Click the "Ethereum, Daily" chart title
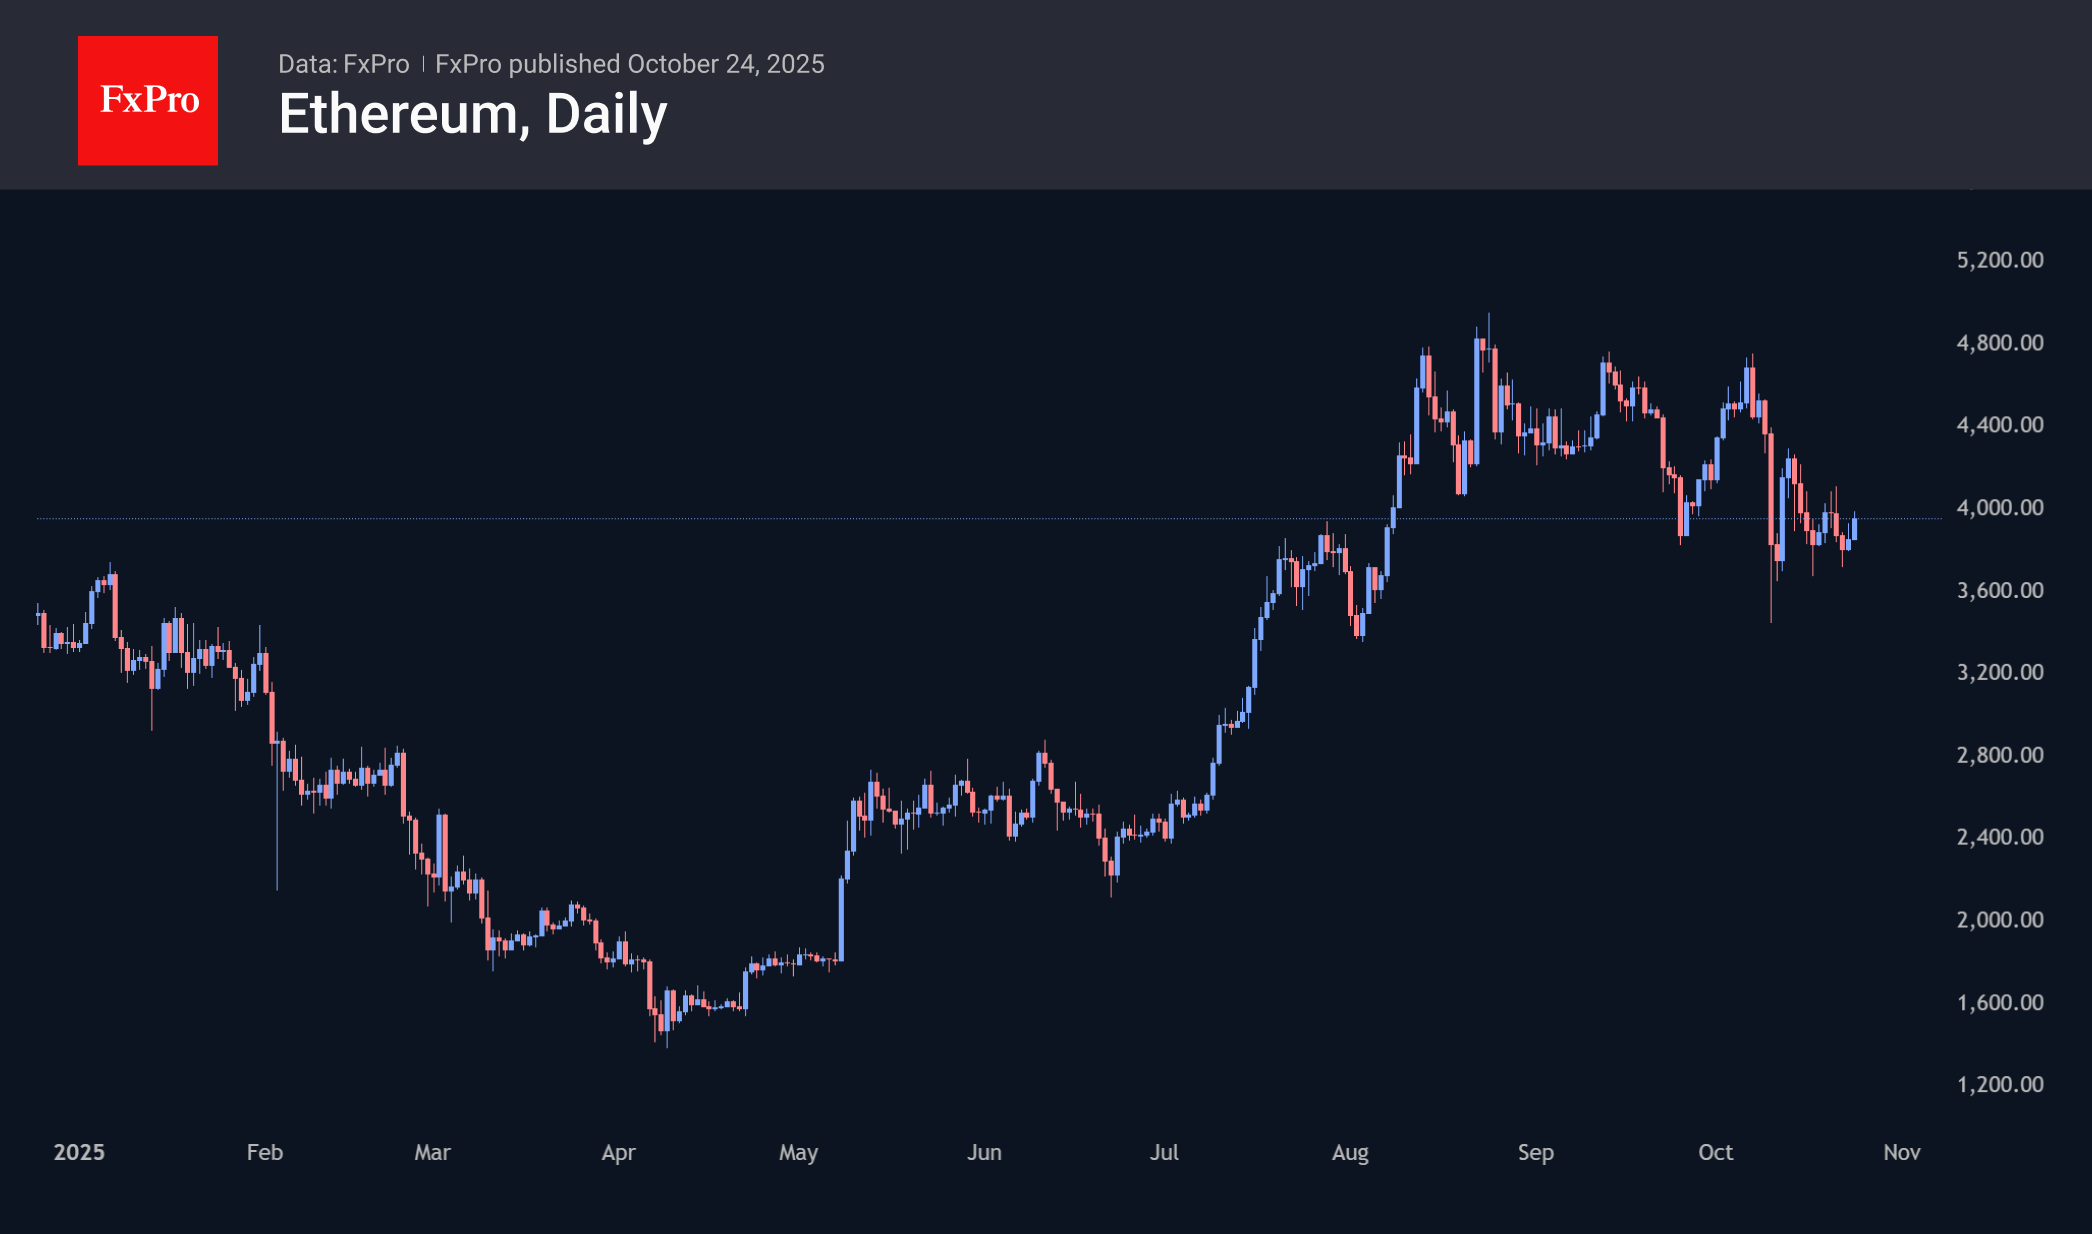The height and width of the screenshot is (1234, 2092). (472, 114)
